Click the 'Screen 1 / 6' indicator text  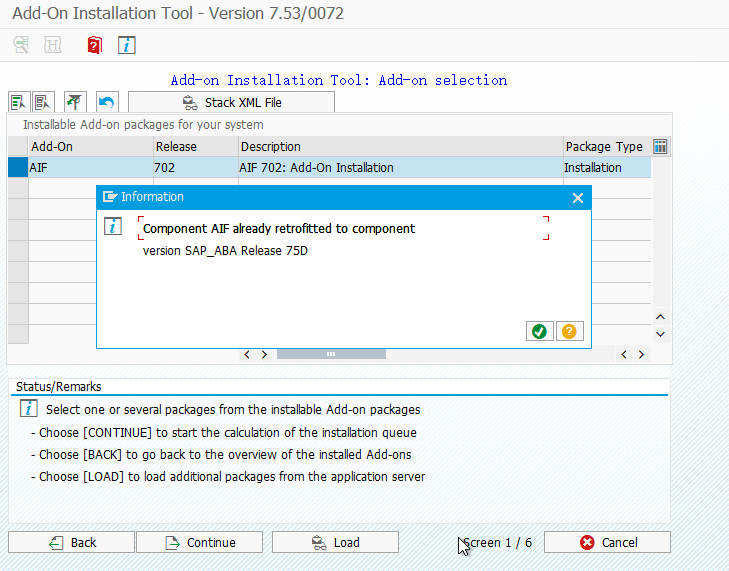click(497, 543)
